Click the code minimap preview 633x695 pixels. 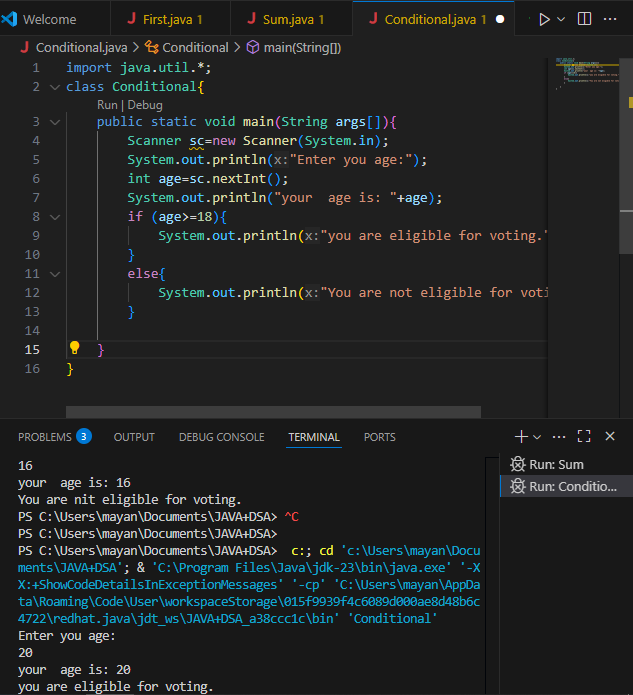(587, 73)
